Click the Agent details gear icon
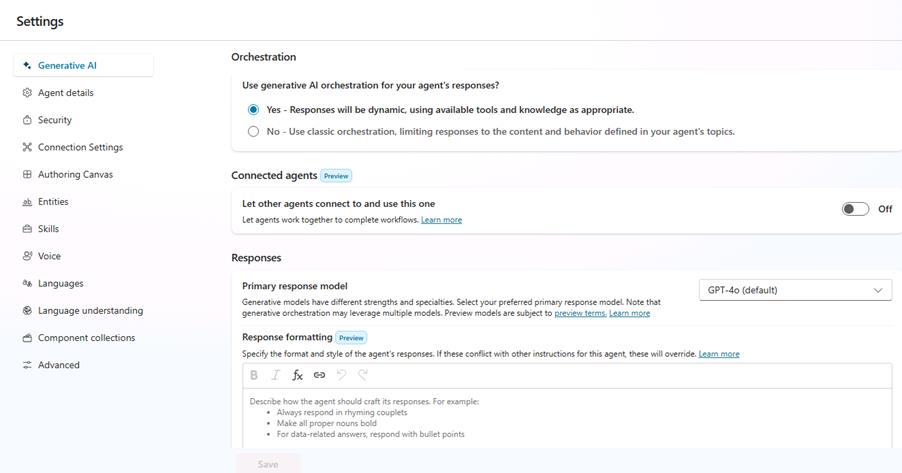 click(x=27, y=93)
